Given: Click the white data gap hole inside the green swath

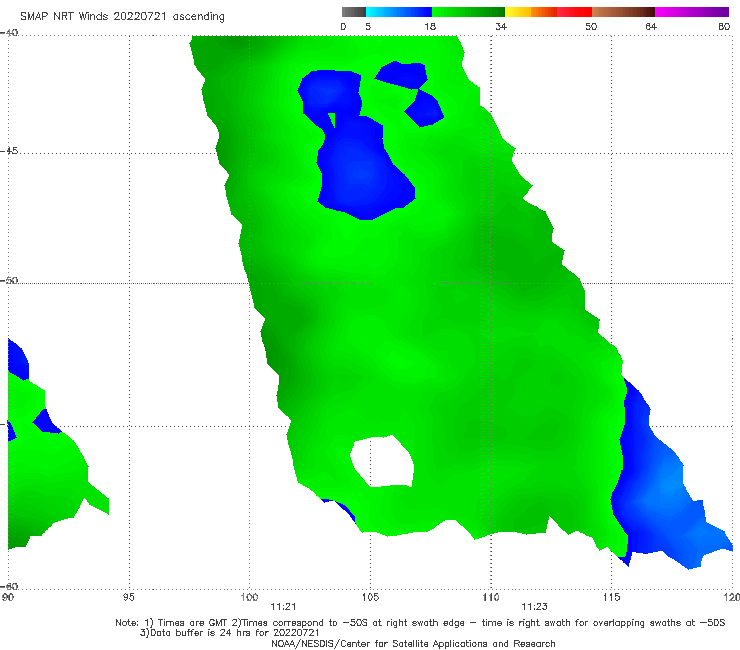Looking at the screenshot, I should 382,462.
